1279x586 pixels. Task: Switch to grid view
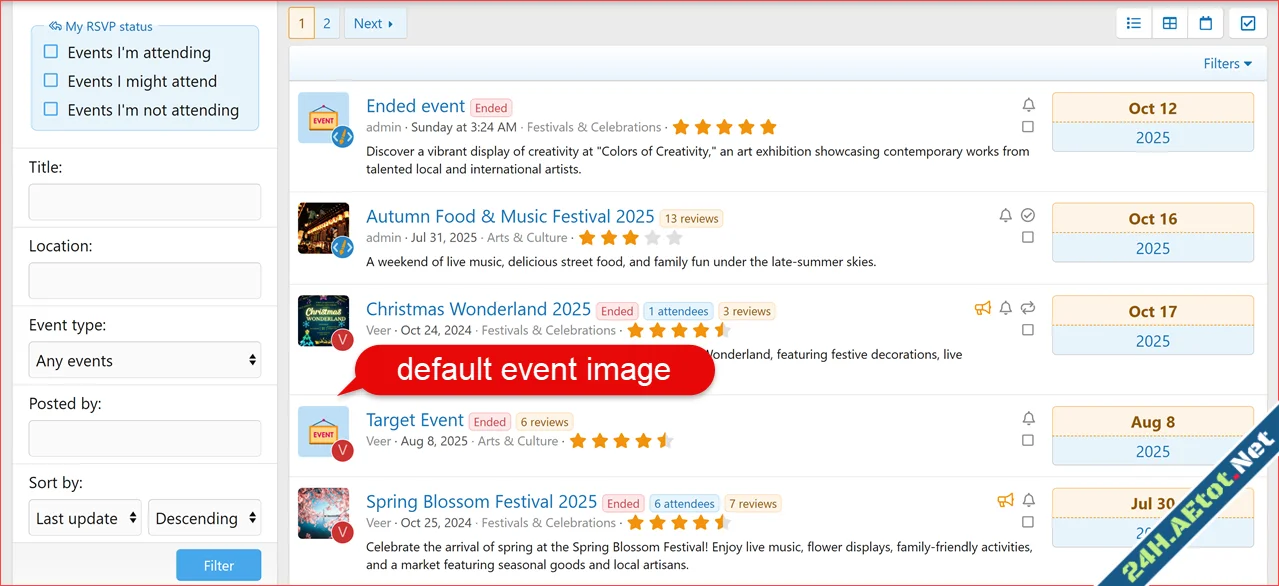click(1169, 22)
